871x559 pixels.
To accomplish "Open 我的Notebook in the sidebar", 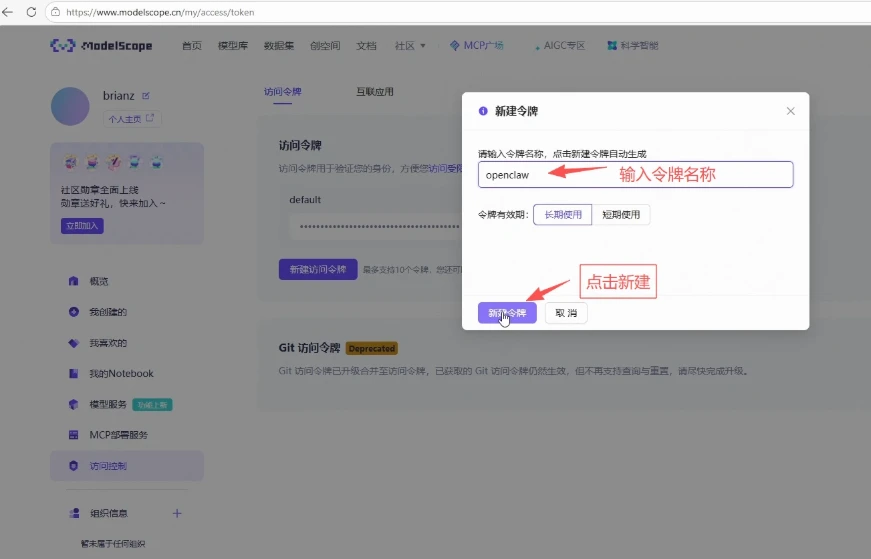I will point(121,373).
